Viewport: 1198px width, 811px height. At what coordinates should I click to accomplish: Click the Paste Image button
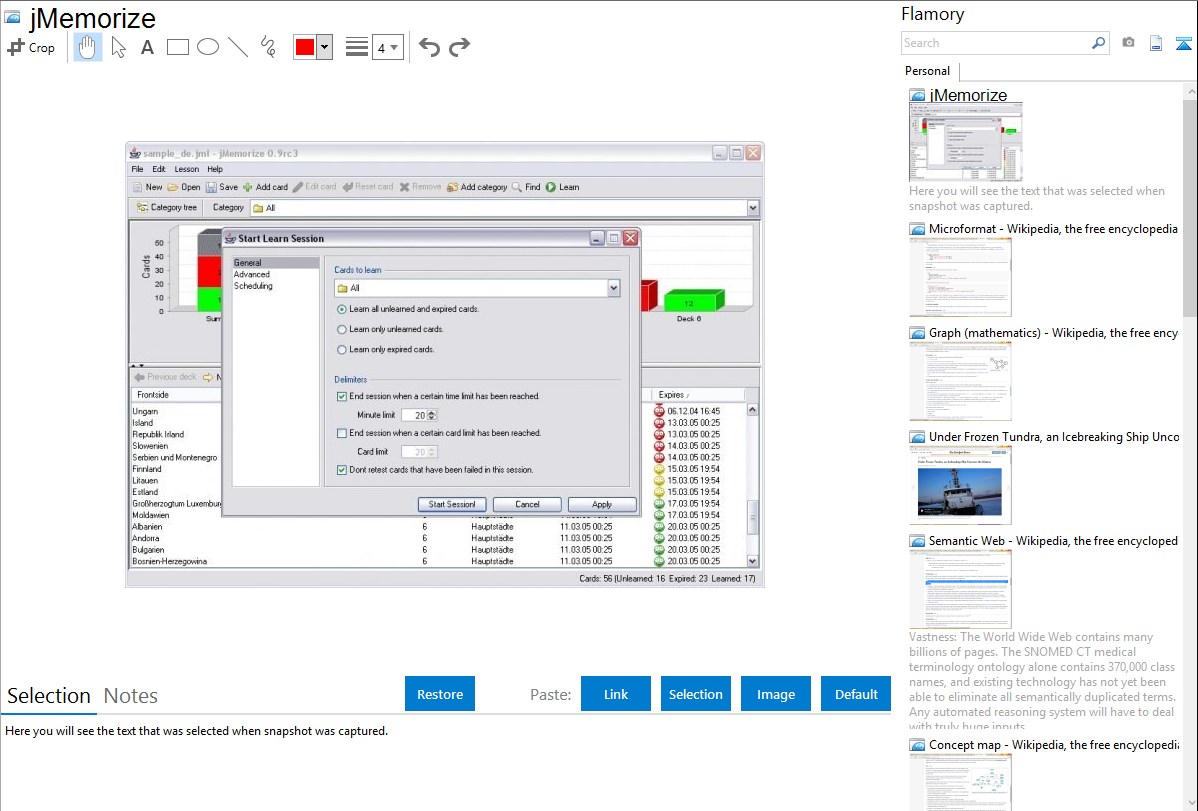[775, 694]
